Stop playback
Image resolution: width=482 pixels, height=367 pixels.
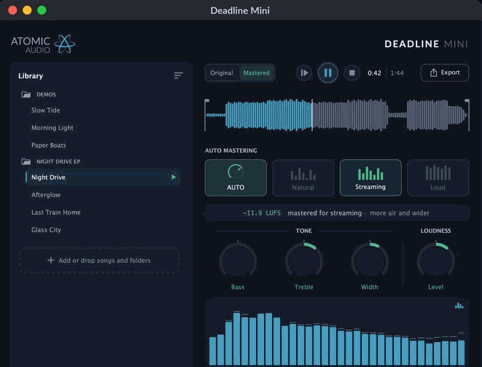(352, 73)
